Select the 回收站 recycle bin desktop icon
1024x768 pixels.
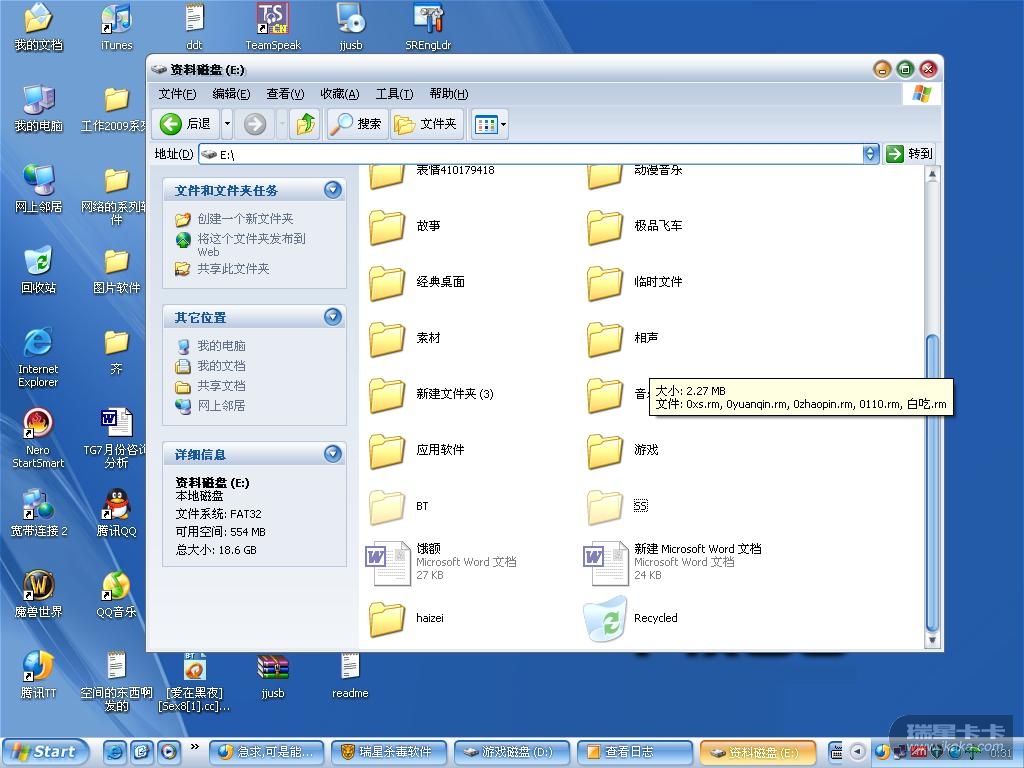(x=38, y=270)
